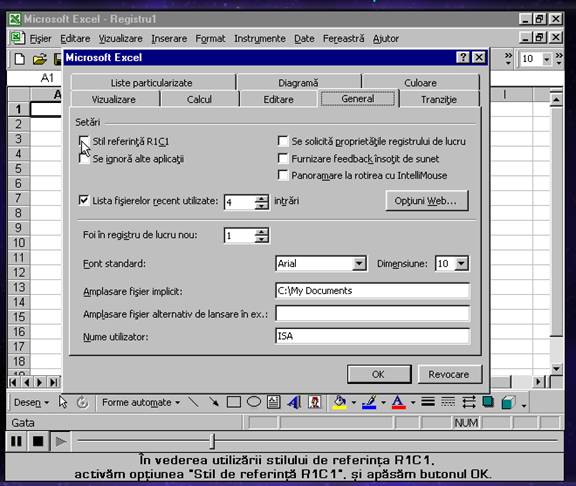This screenshot has width=576, height=486.
Task: Open the Diagramă tab
Action: (298, 83)
